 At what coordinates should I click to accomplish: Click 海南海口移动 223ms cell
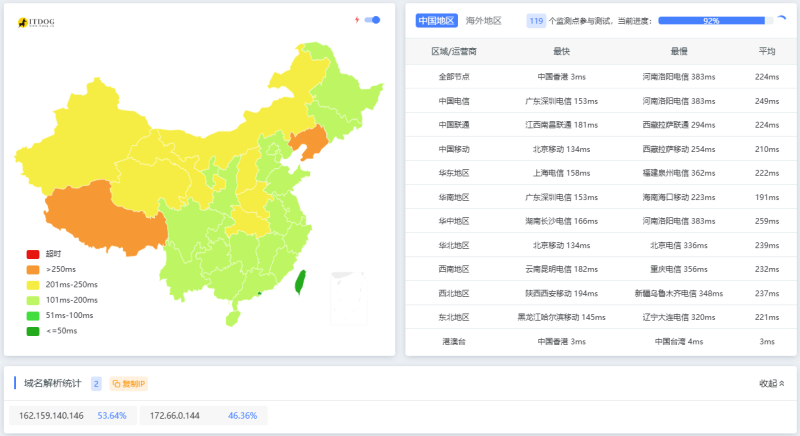[679, 197]
